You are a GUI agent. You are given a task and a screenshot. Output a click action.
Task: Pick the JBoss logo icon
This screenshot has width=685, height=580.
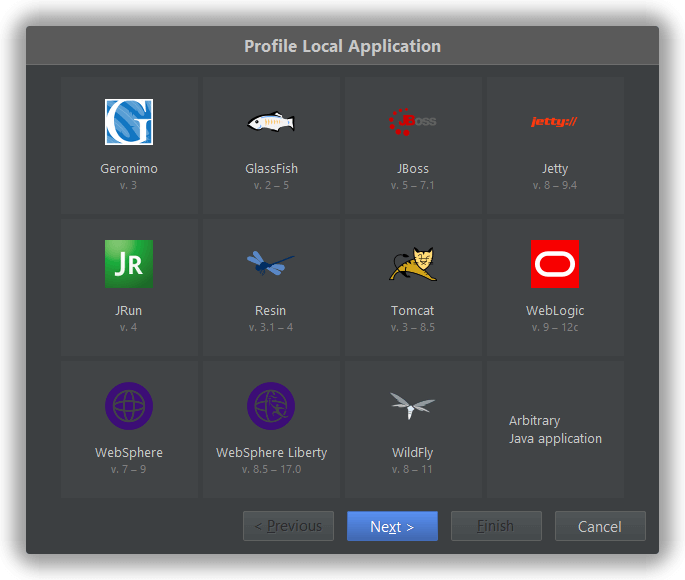click(x=412, y=122)
